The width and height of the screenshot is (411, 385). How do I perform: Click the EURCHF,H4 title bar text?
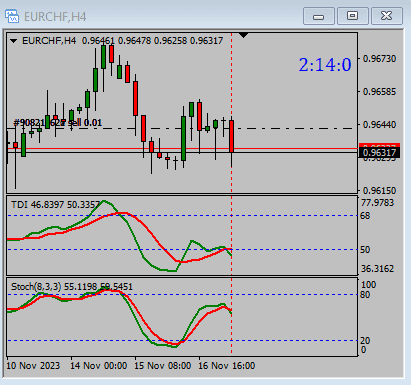coord(55,17)
